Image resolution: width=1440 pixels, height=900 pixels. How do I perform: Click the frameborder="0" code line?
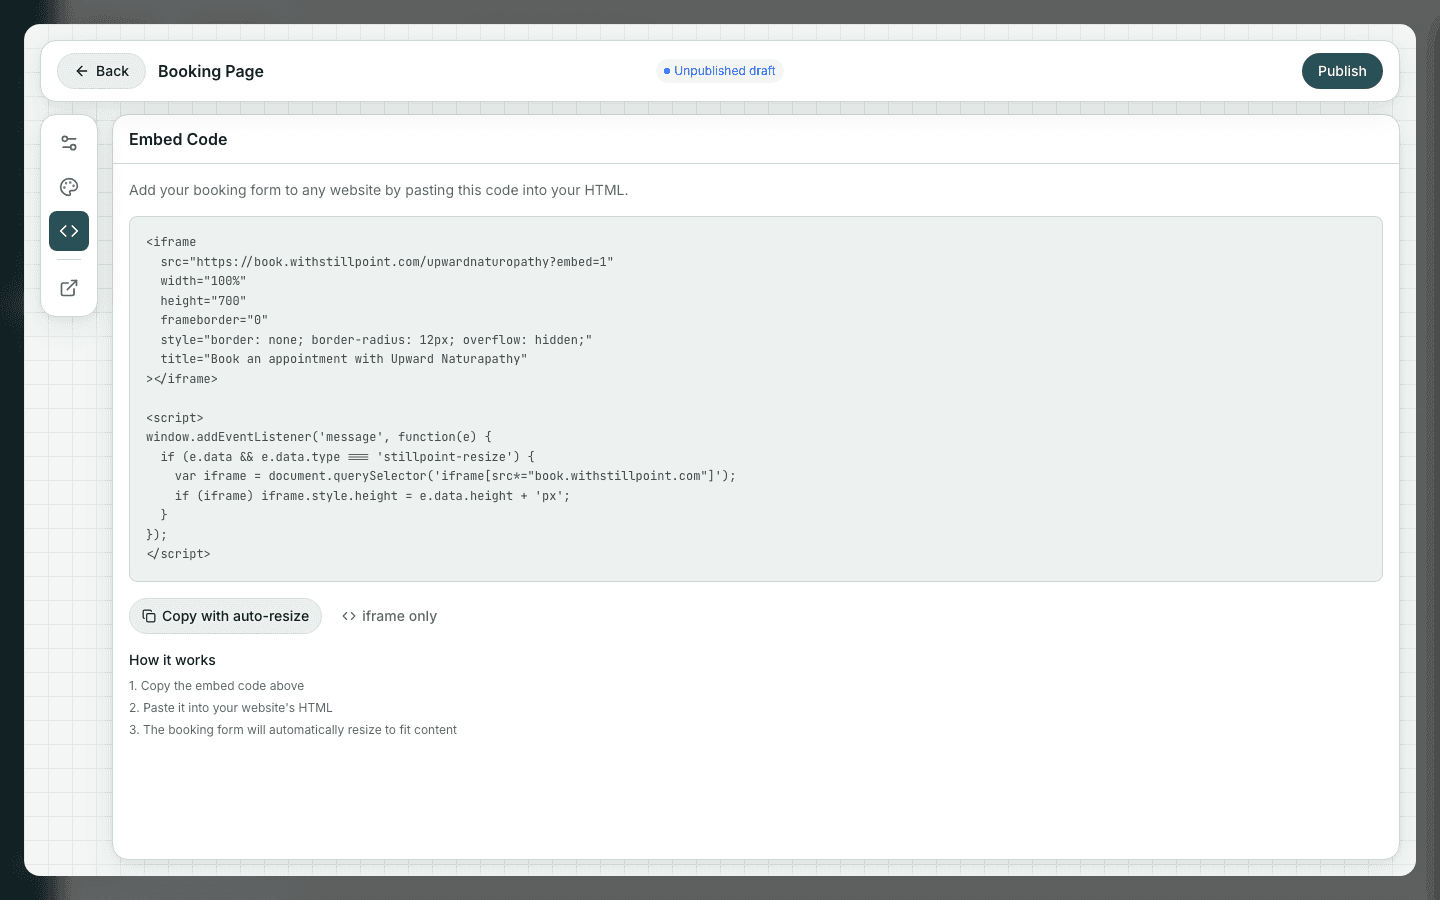[x=214, y=320]
